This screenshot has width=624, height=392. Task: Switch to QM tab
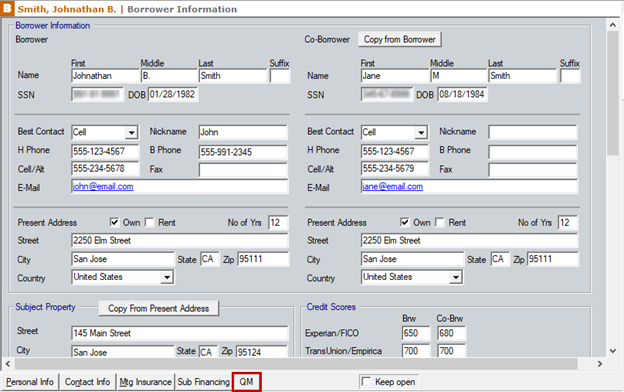pos(246,382)
